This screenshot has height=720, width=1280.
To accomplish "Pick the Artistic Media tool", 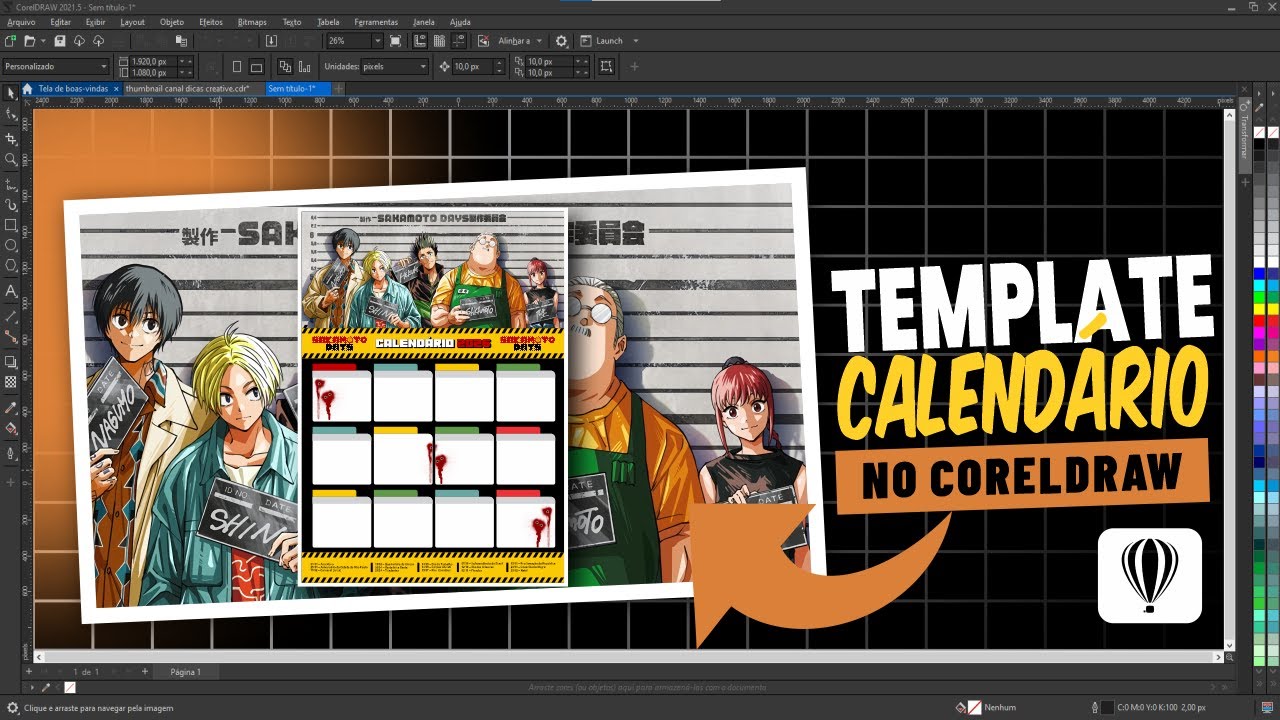I will (11, 205).
